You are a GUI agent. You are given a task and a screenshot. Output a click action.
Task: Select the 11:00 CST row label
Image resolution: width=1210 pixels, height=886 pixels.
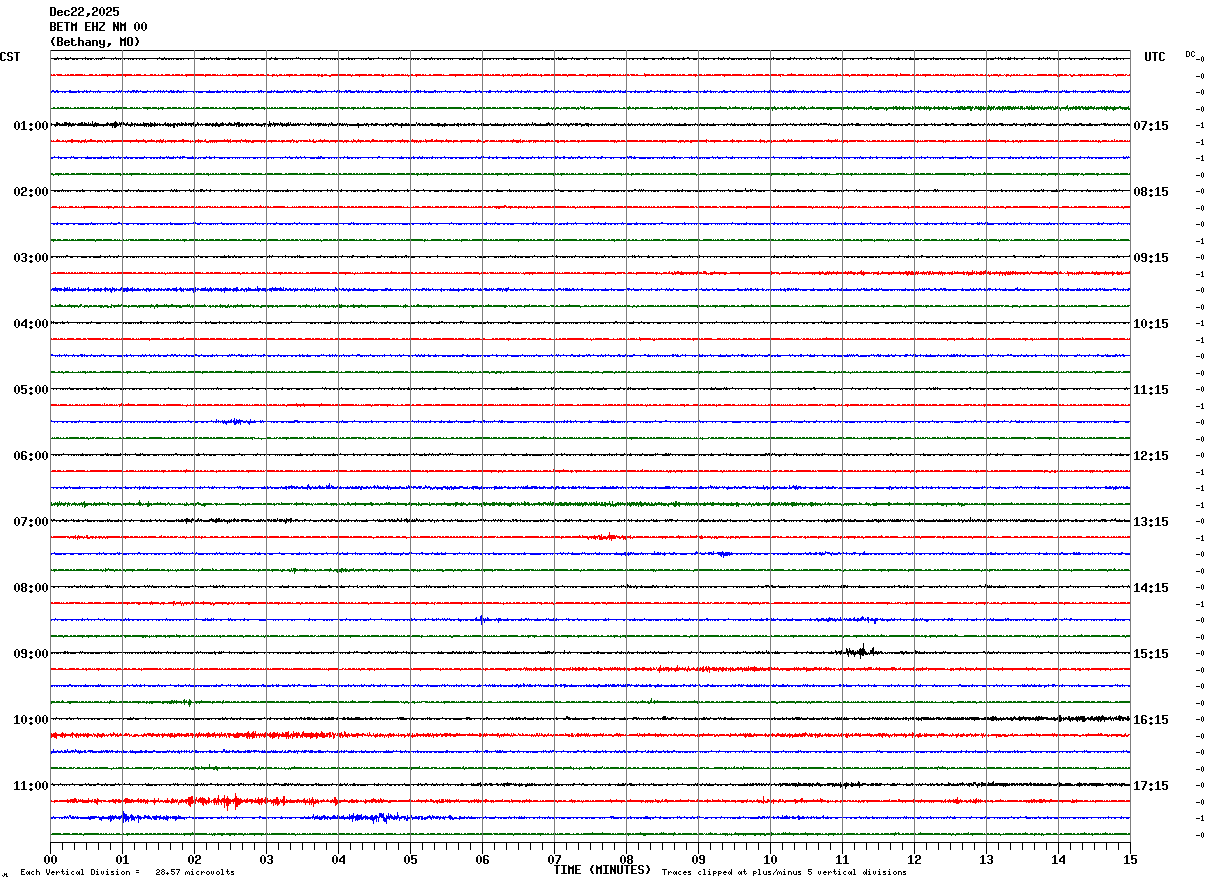pos(31,786)
